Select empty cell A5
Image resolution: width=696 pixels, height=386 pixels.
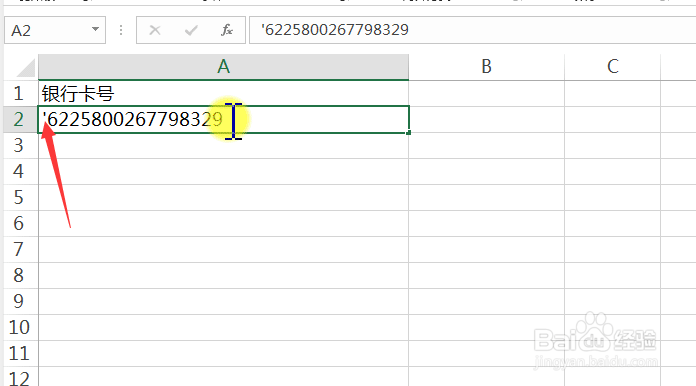click(223, 197)
